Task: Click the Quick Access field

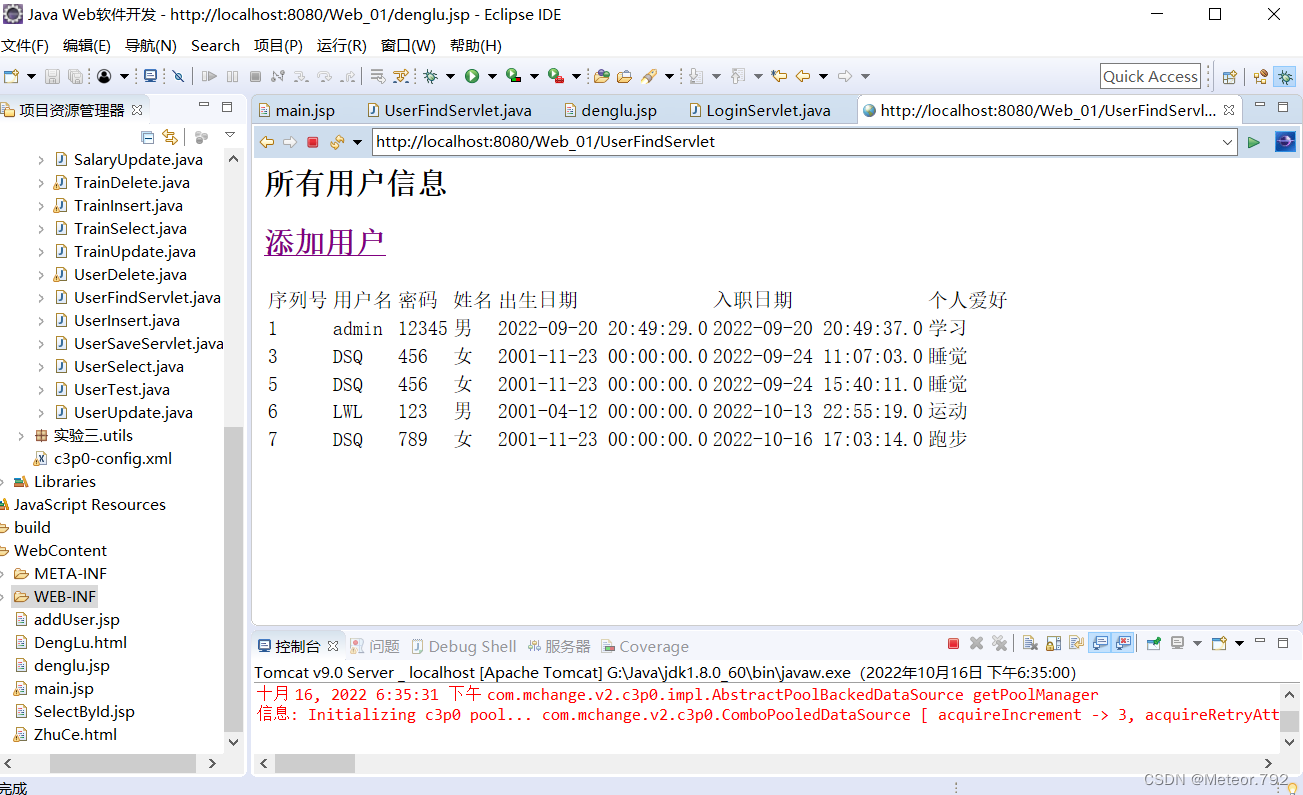Action: (1150, 75)
